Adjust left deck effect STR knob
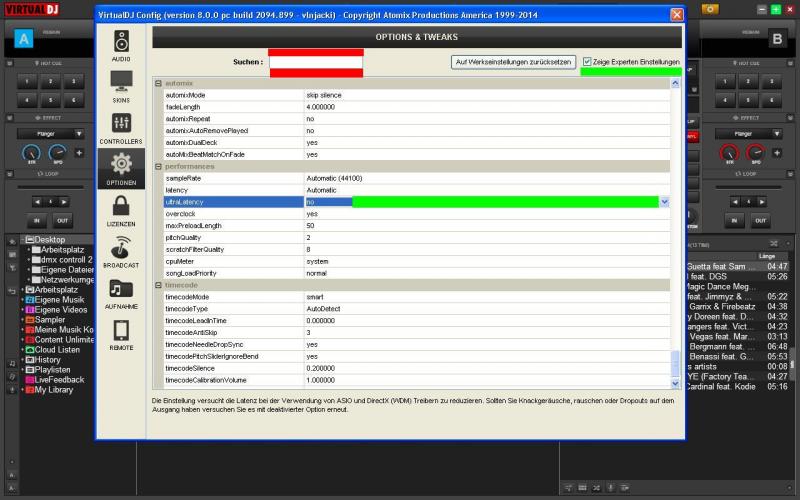800x500 pixels. pyautogui.click(x=32, y=153)
